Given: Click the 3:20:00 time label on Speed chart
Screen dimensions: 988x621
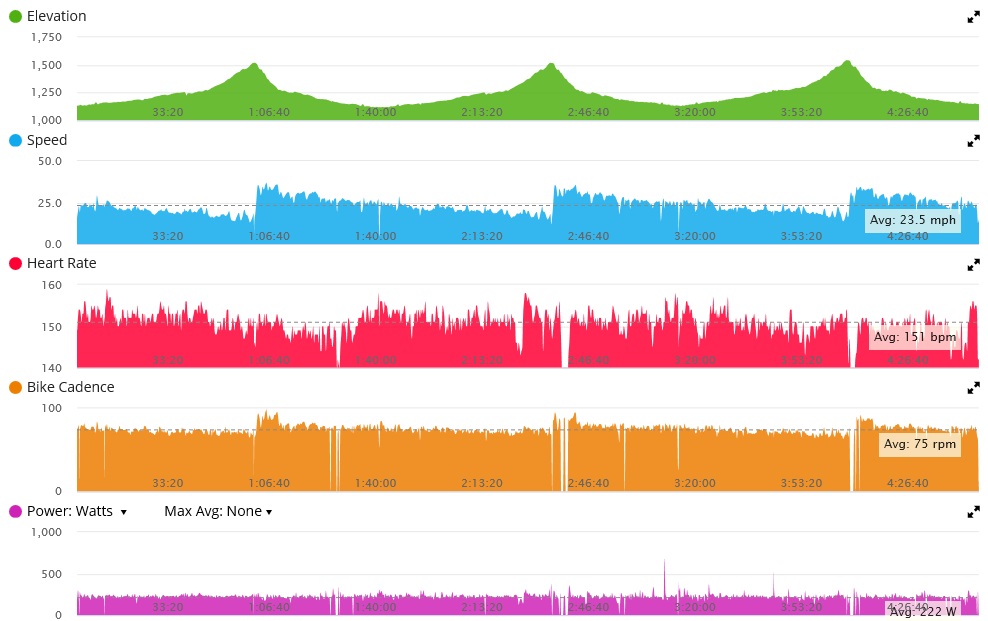Looking at the screenshot, I should click(695, 236).
